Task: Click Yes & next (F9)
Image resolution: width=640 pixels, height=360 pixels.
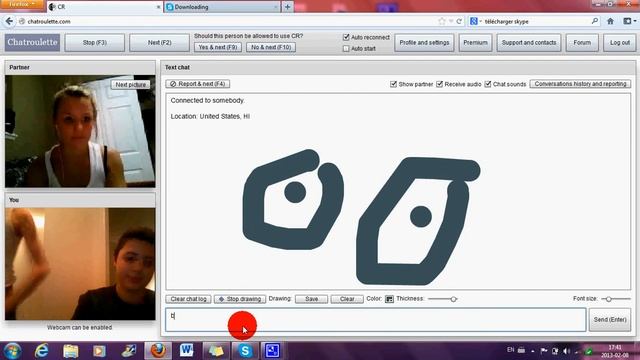Action: (218, 47)
